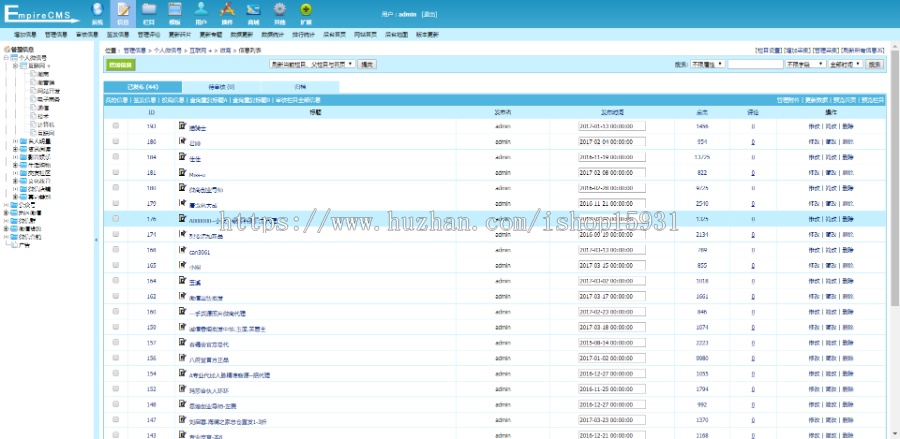Viewport: 900px width, 439px height.
Task: Click the 栏目 folder icon in header
Action: 149,11
